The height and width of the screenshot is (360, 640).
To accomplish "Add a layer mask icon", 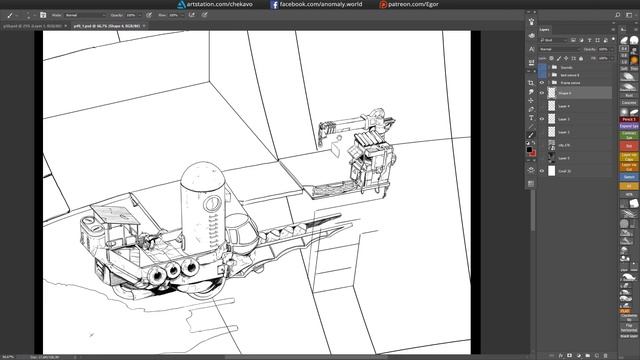I will pyautogui.click(x=569, y=356).
